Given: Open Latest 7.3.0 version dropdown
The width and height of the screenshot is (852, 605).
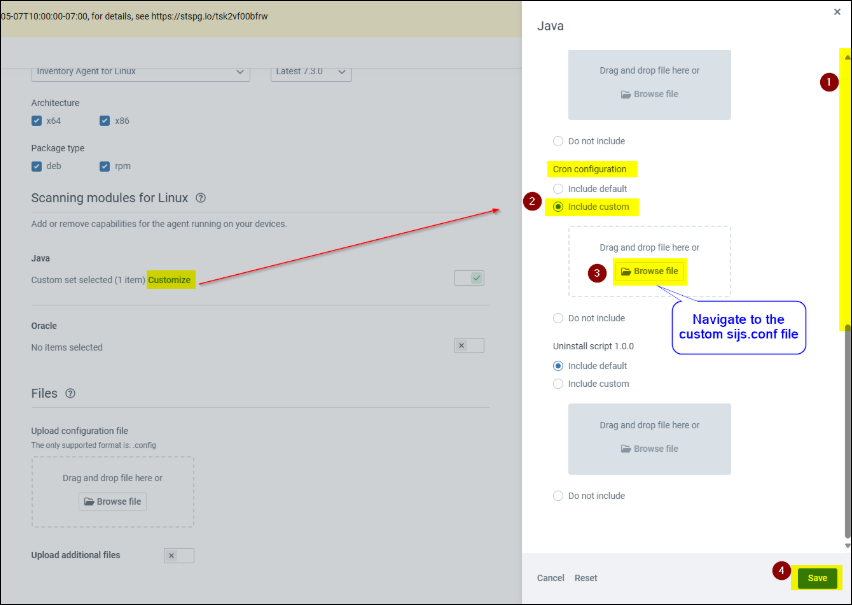Looking at the screenshot, I should (311, 72).
